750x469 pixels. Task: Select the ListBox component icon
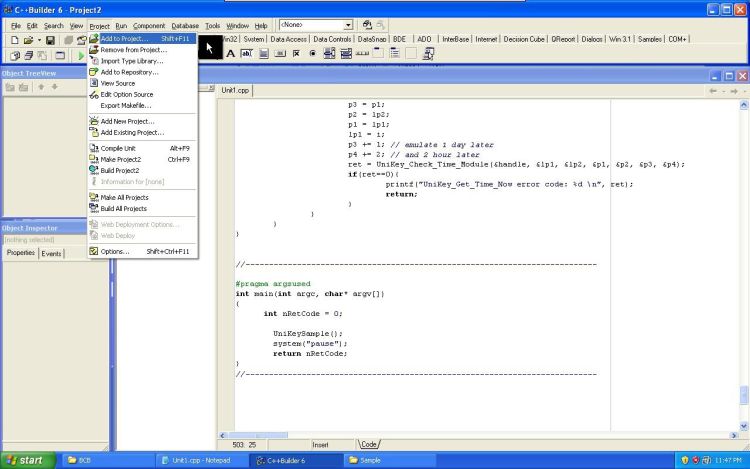click(x=330, y=54)
